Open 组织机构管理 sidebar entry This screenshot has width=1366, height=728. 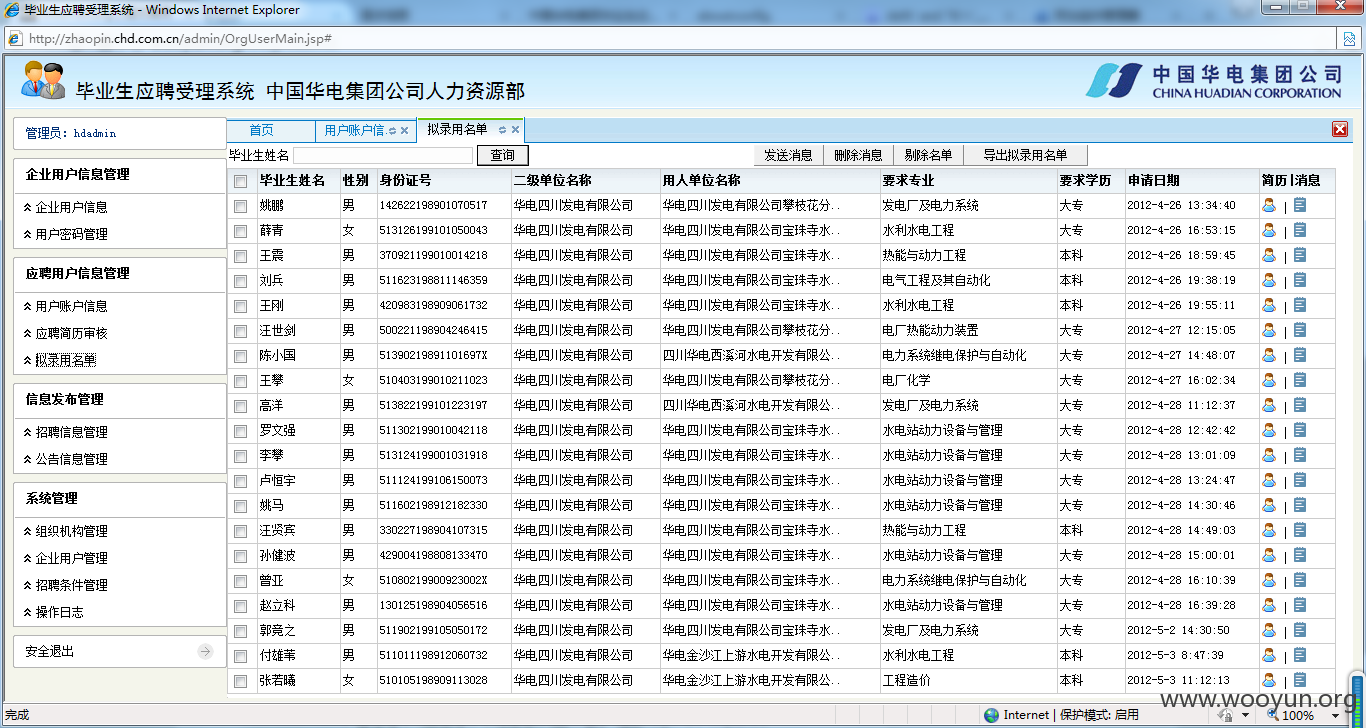[x=71, y=531]
